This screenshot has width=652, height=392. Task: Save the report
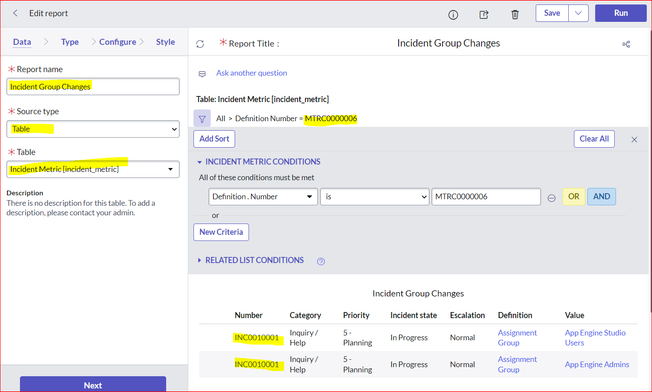[552, 13]
